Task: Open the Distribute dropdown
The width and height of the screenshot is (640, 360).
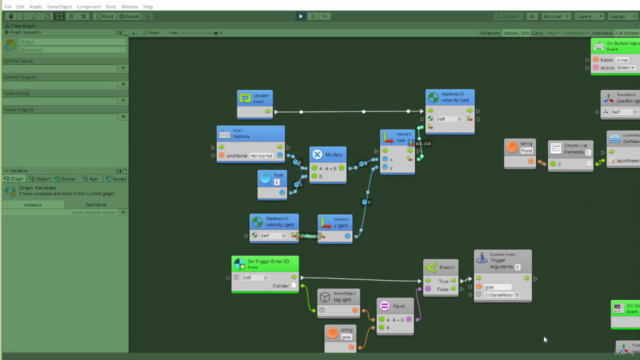Action: (576, 33)
